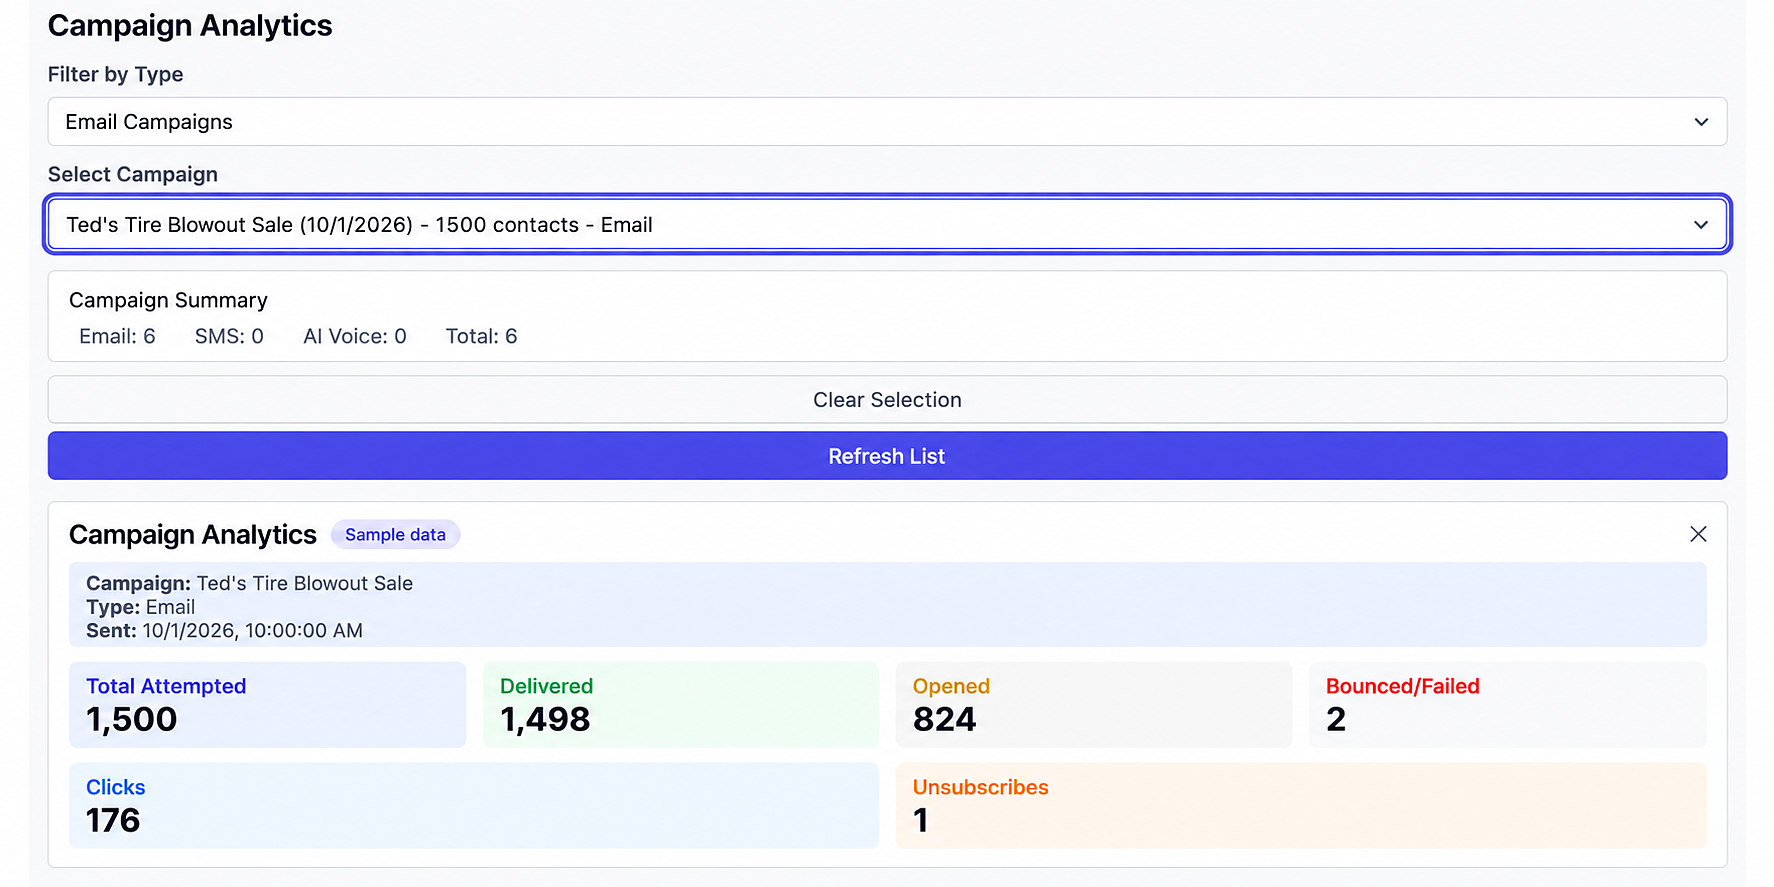Click the Bounced/Failed value 2
The height and width of the screenshot is (887, 1774).
pos(1336,720)
